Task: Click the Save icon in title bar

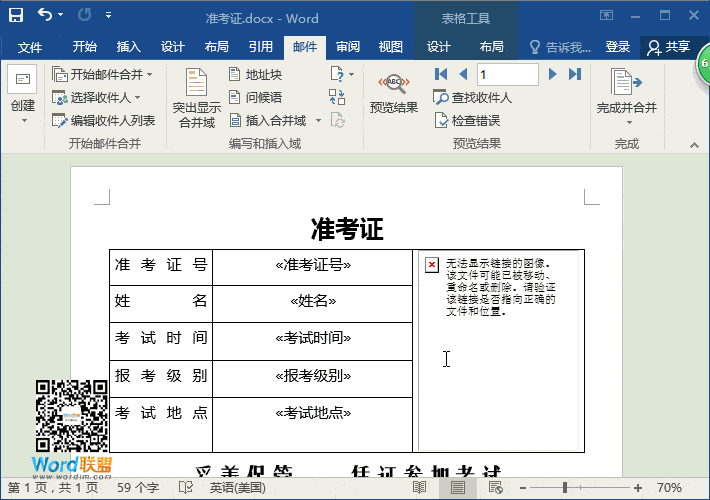Action: (16, 16)
